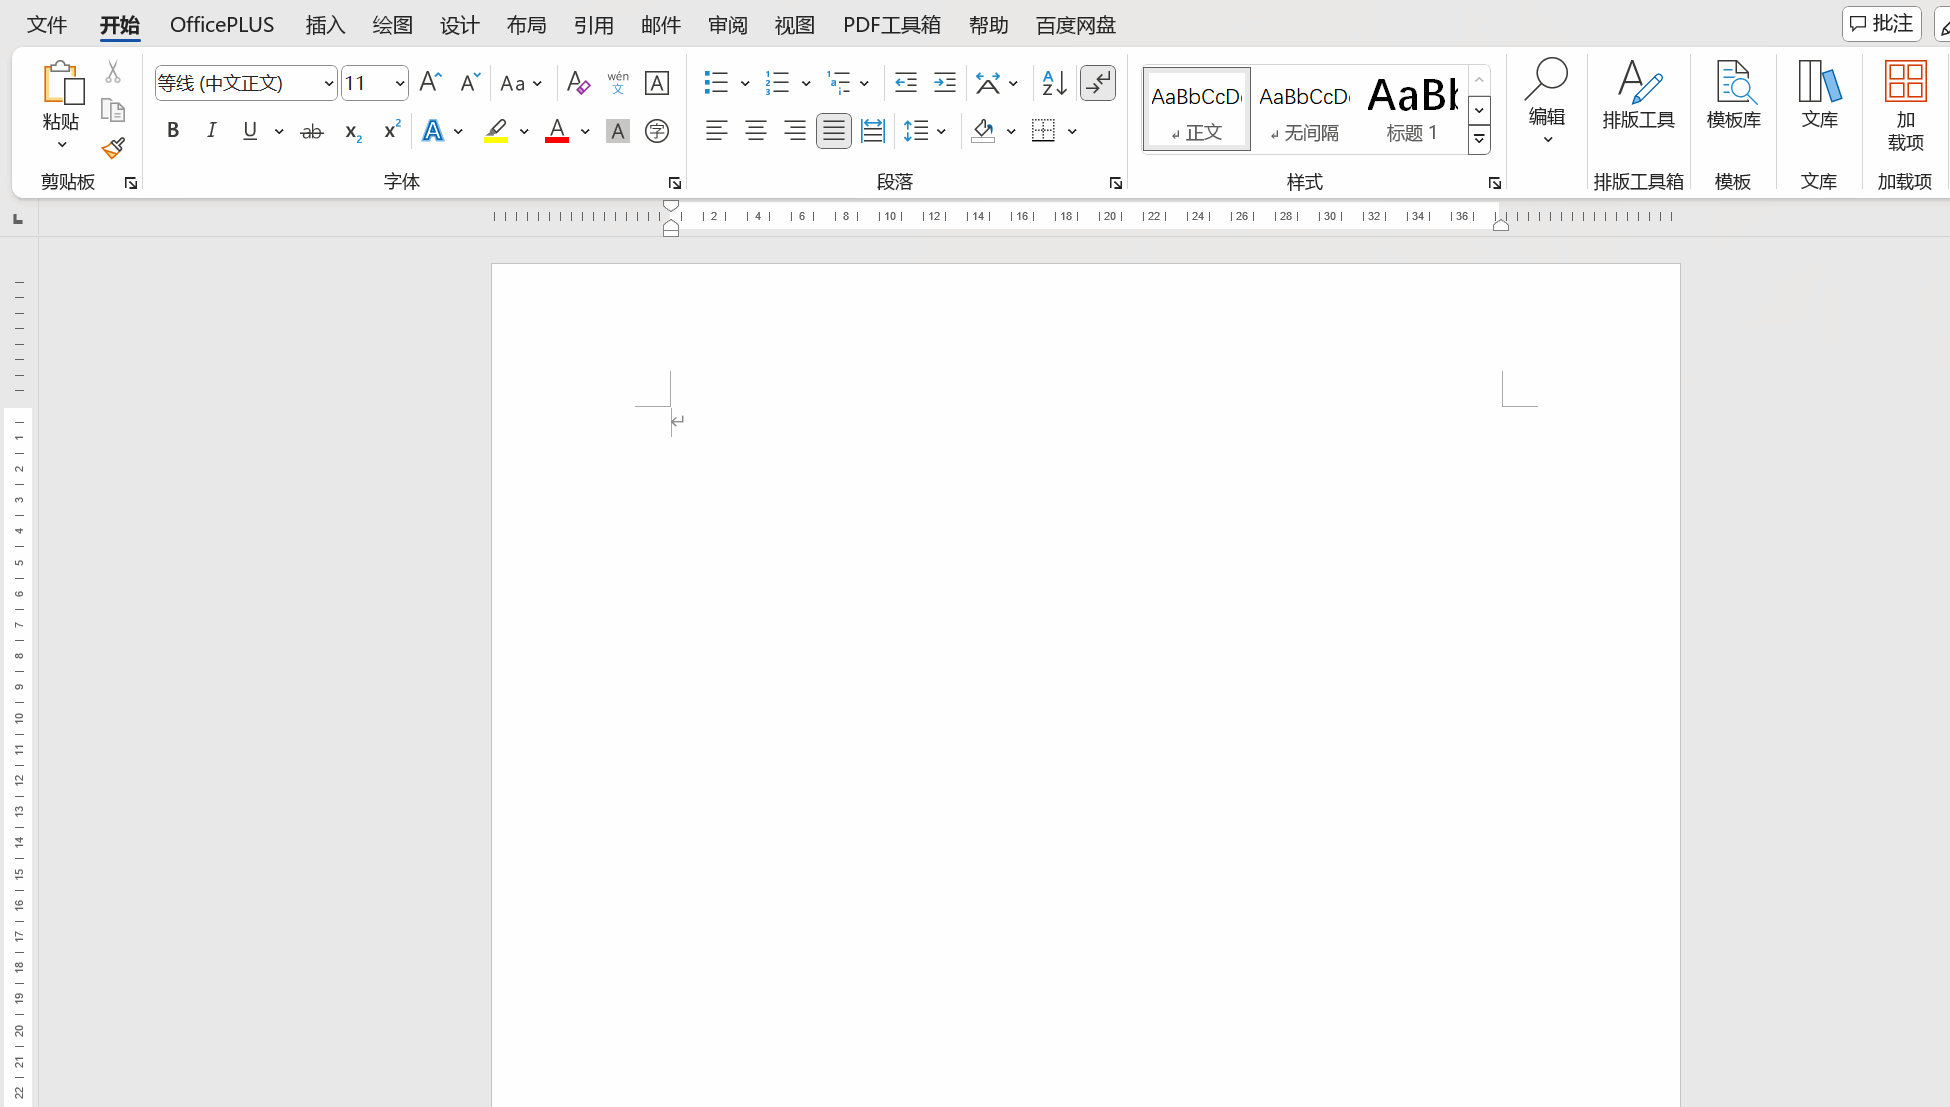
Task: Open the font name dropdown
Action: (328, 83)
